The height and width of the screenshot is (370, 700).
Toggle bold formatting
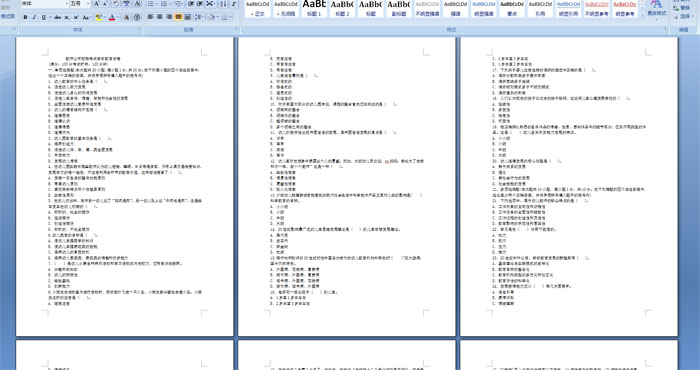25,17
